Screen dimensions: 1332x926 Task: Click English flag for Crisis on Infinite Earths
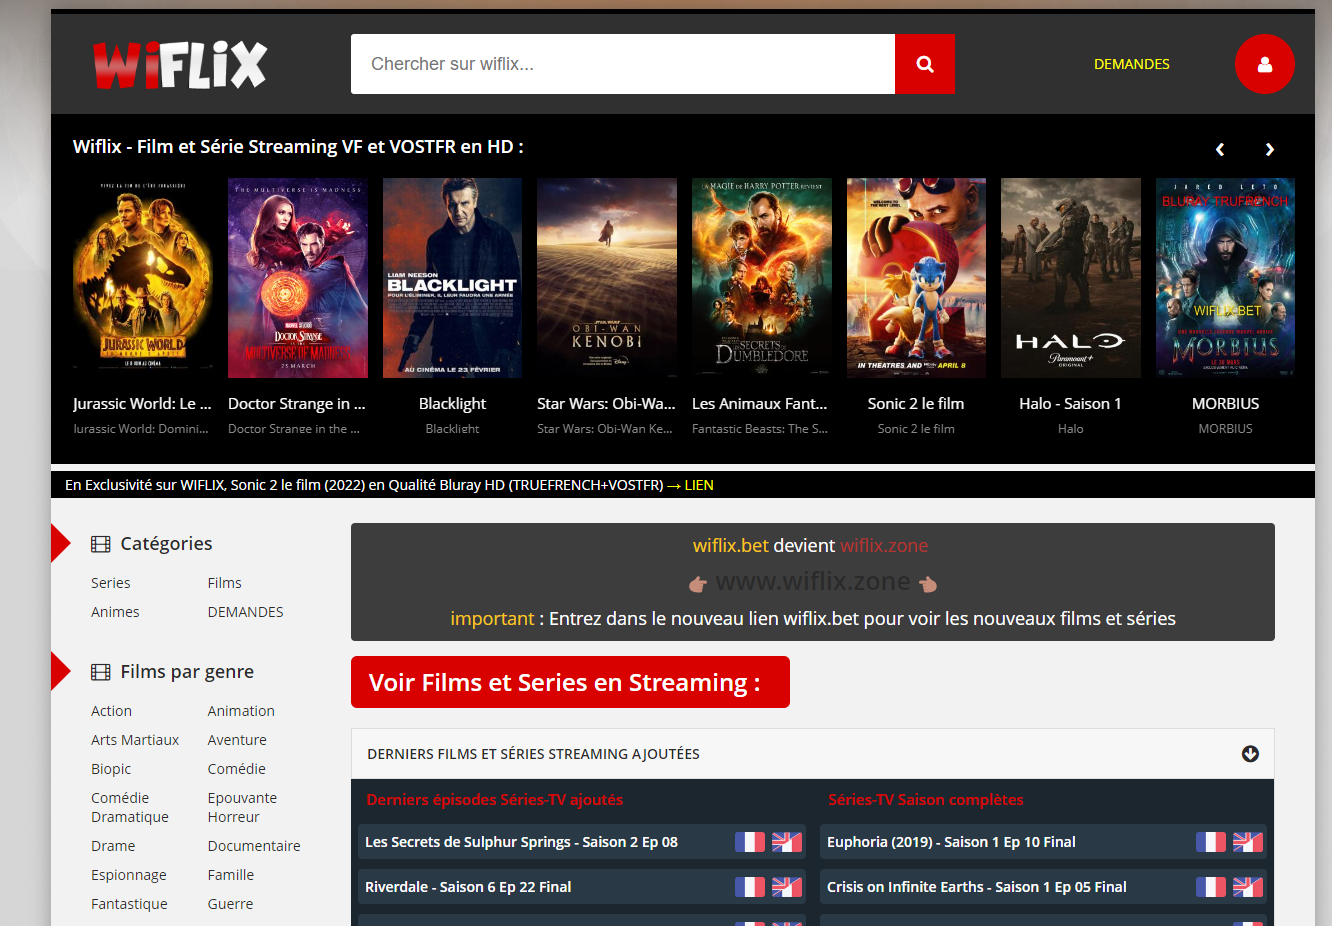pyautogui.click(x=1248, y=887)
